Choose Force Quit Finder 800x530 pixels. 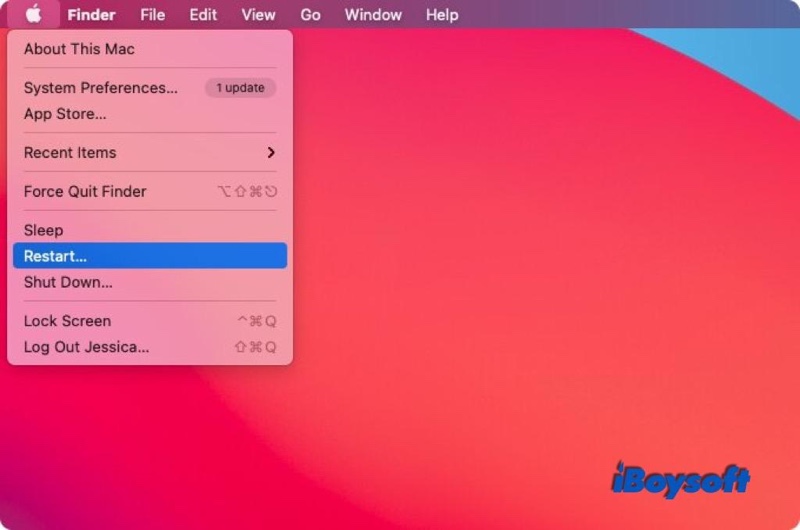[x=85, y=192]
